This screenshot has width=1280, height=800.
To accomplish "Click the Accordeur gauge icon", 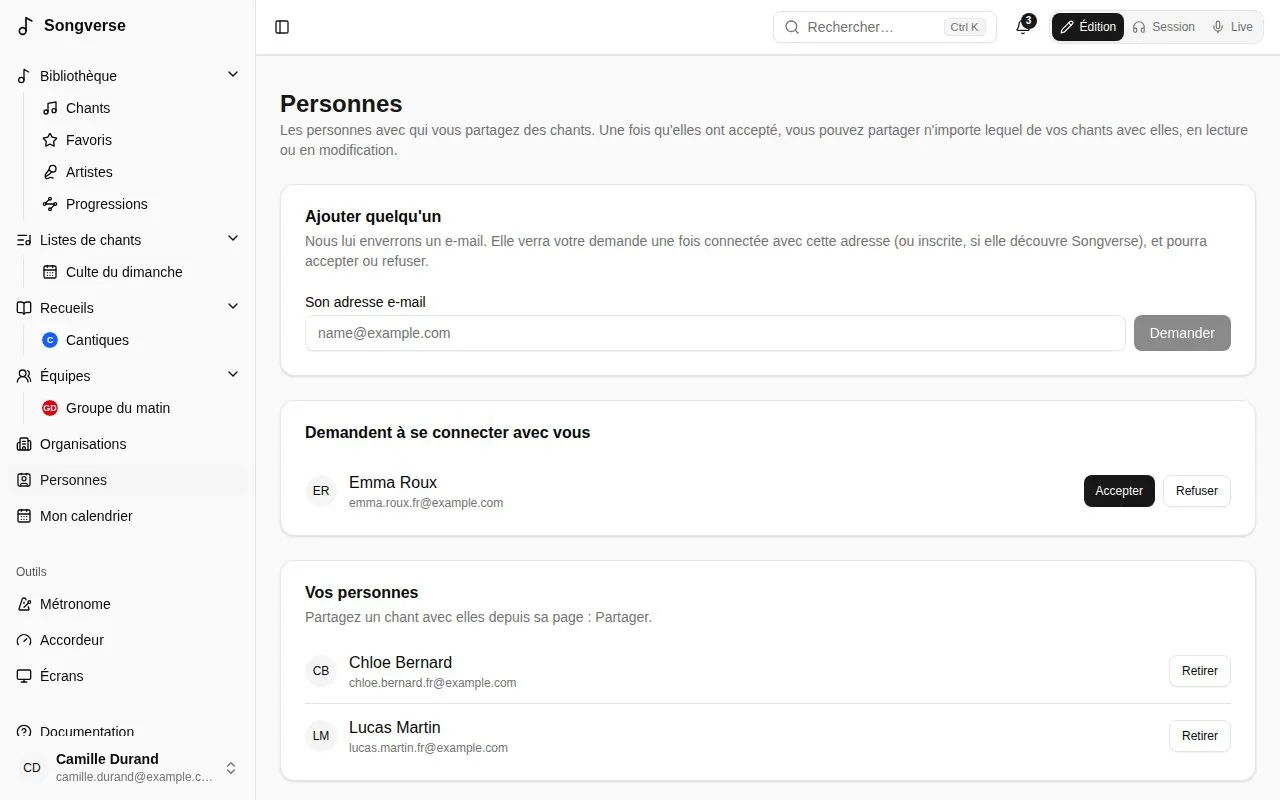I will (24, 640).
